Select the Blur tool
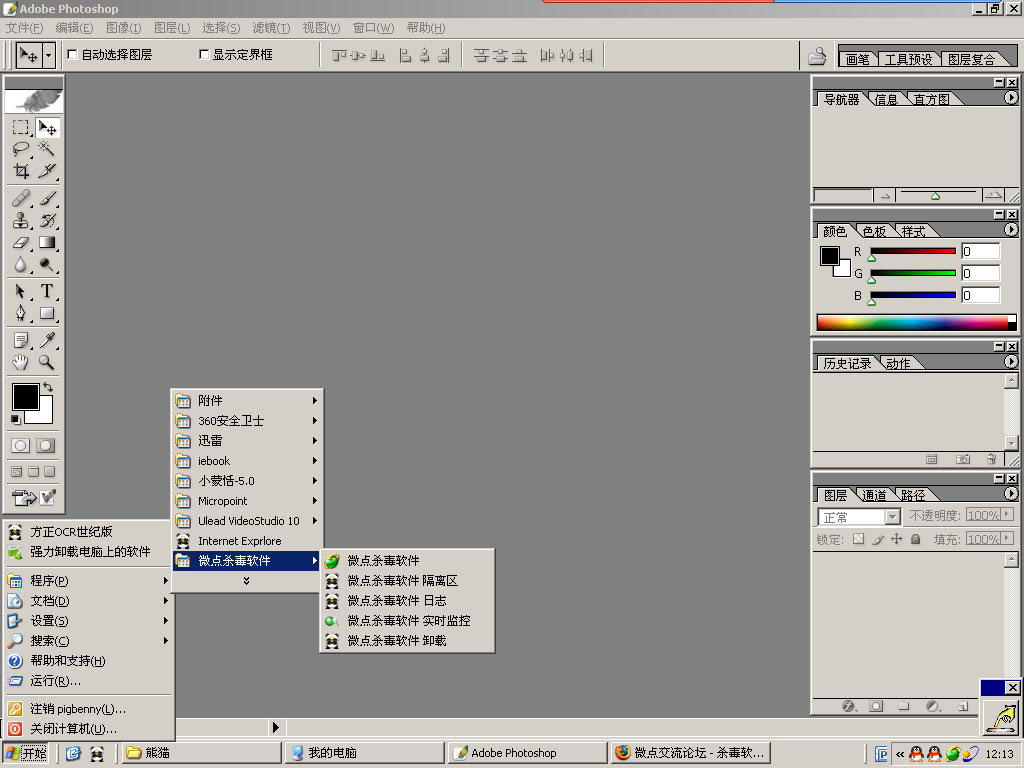1024x768 pixels. (21, 264)
